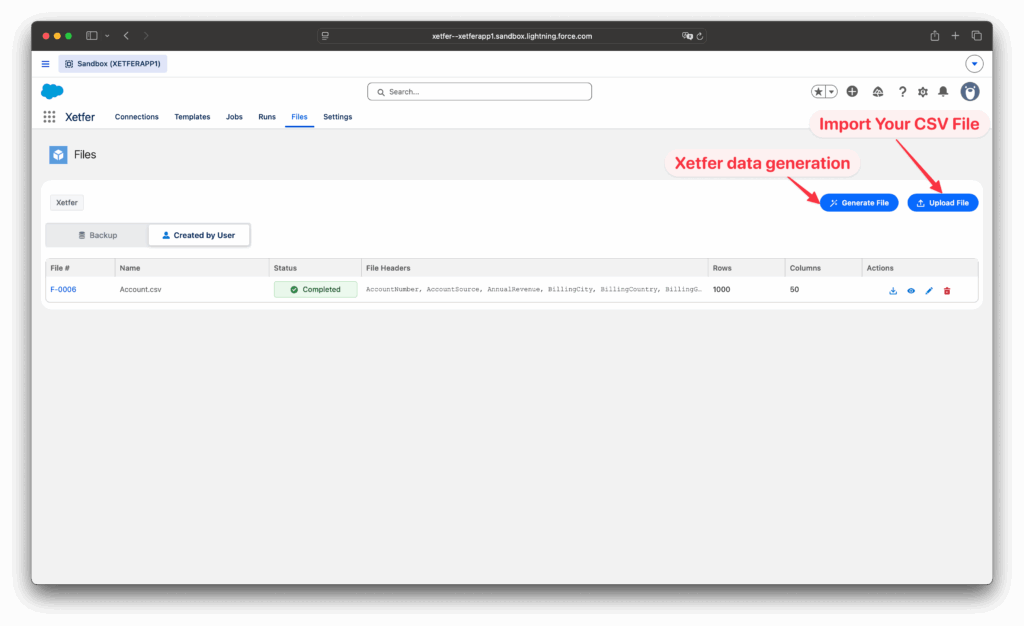The image size is (1024, 626).
Task: Open the Settings tab
Action: [x=338, y=117]
